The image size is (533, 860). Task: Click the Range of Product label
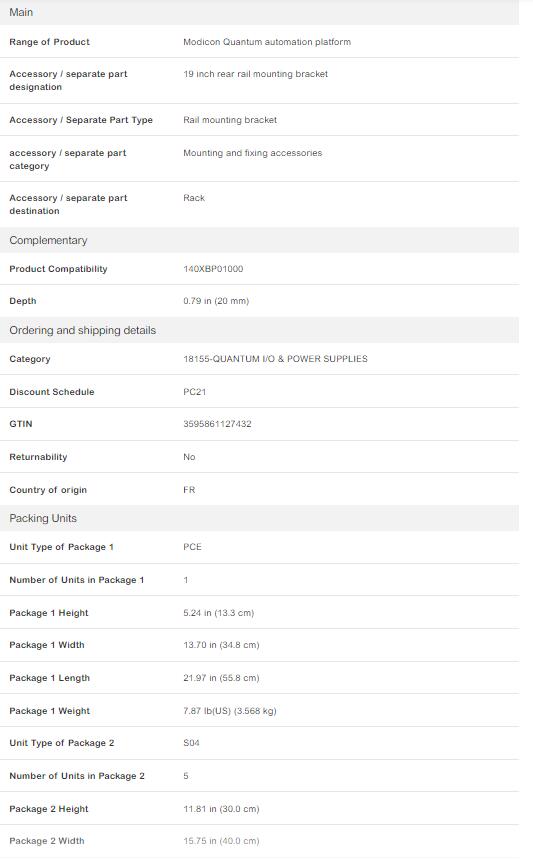click(49, 42)
